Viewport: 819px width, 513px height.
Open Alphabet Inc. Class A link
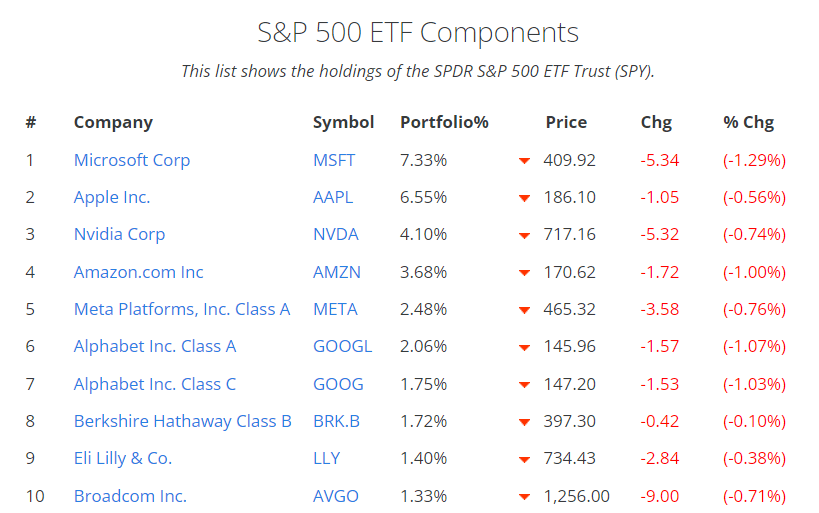[x=155, y=346]
